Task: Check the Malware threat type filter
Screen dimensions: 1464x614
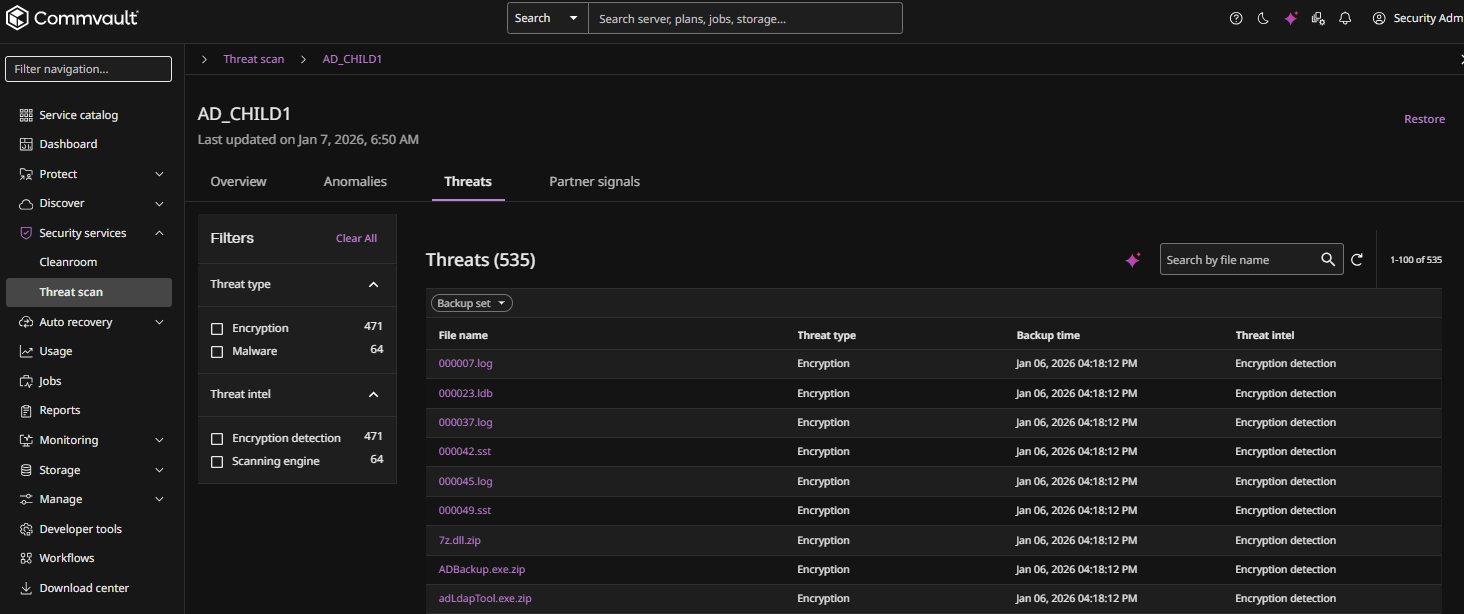Action: point(217,351)
